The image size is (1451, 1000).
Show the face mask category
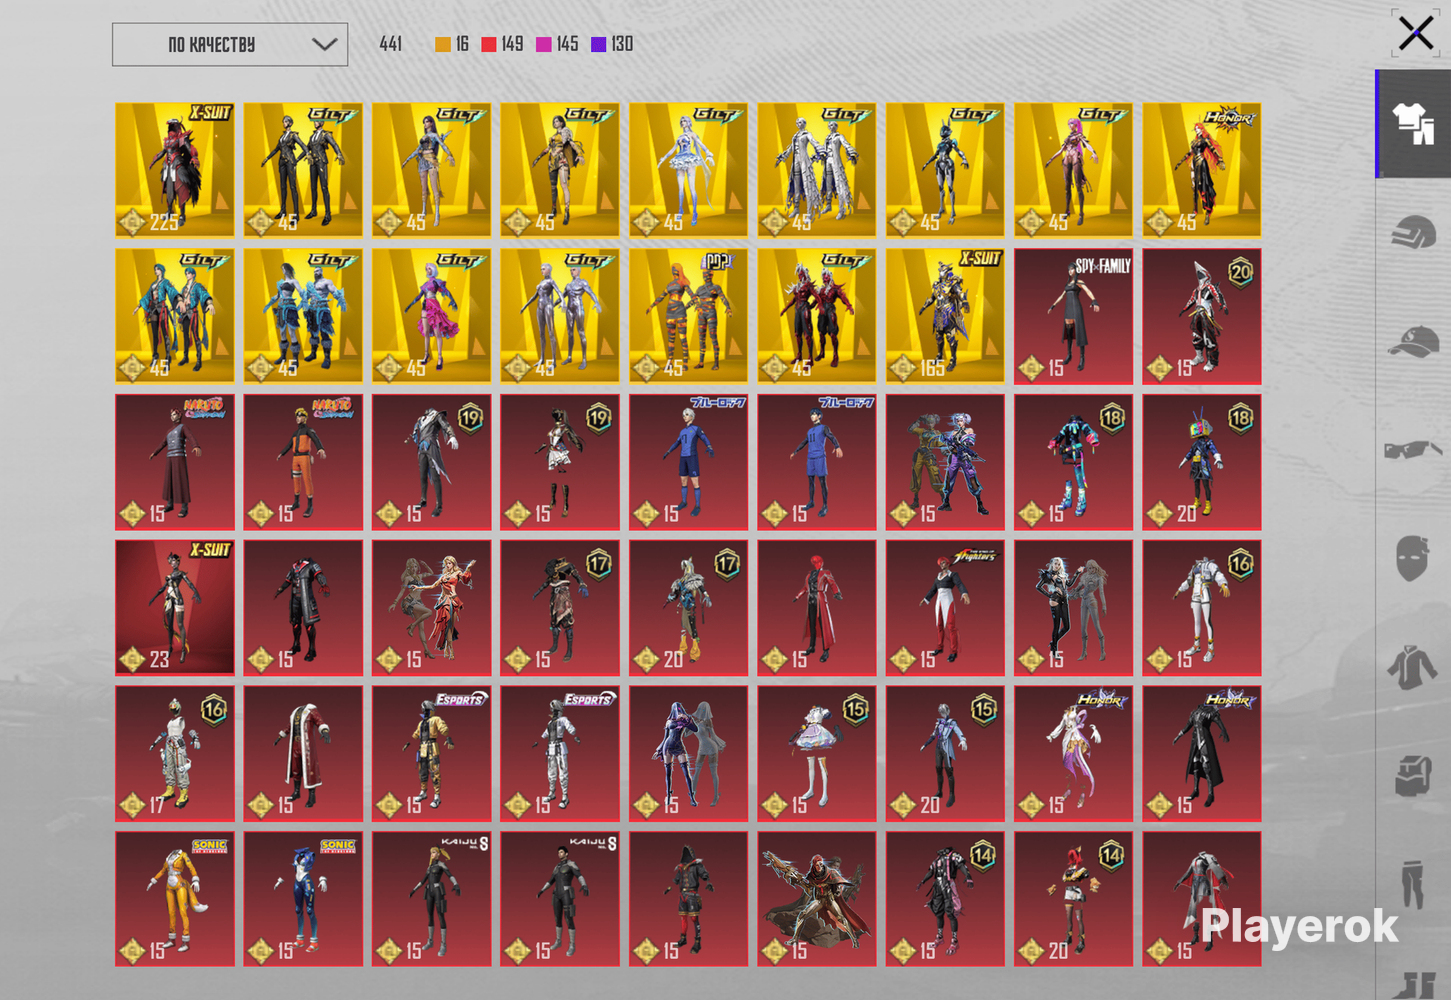(1412, 558)
